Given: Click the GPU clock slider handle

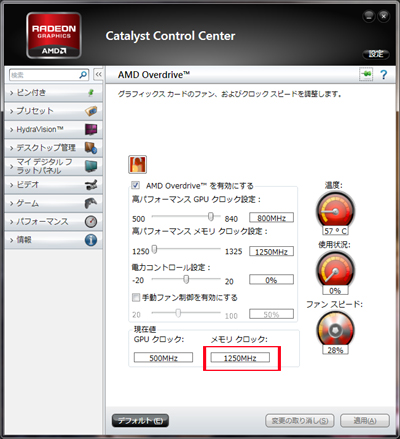Looking at the screenshot, I should tap(211, 217).
